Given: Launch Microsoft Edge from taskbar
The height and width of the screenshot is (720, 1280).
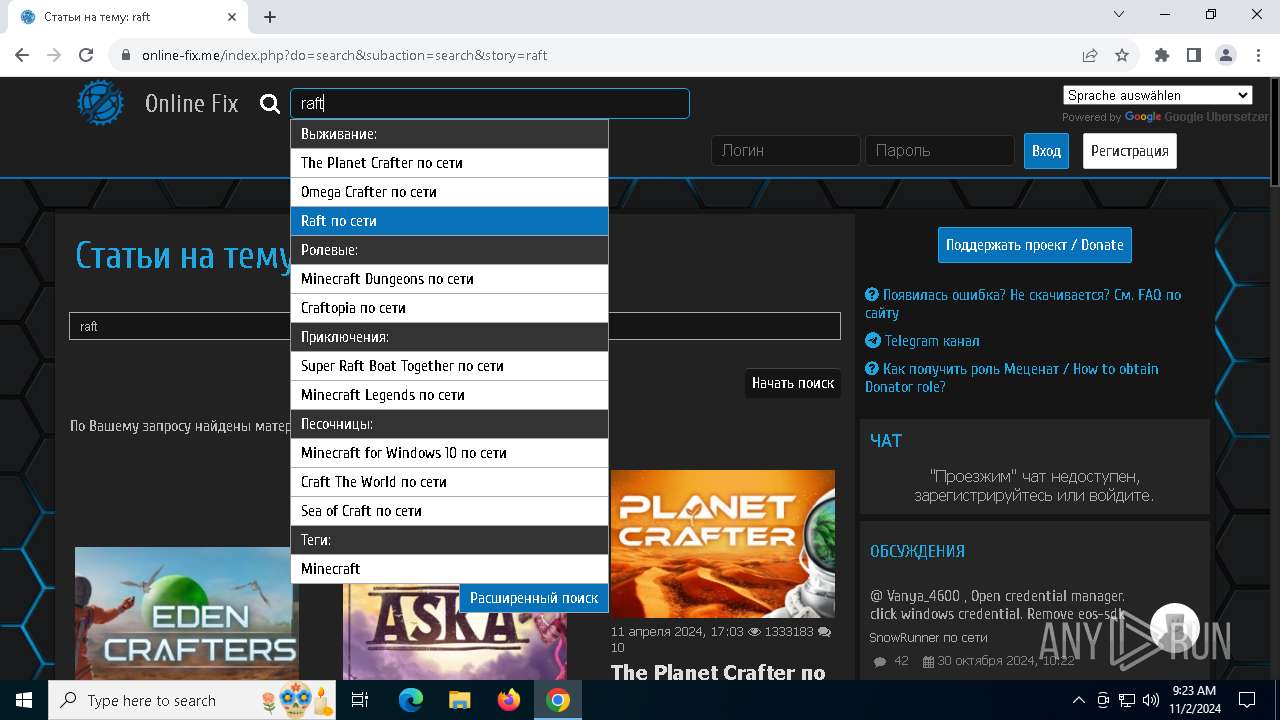Looking at the screenshot, I should point(411,700).
